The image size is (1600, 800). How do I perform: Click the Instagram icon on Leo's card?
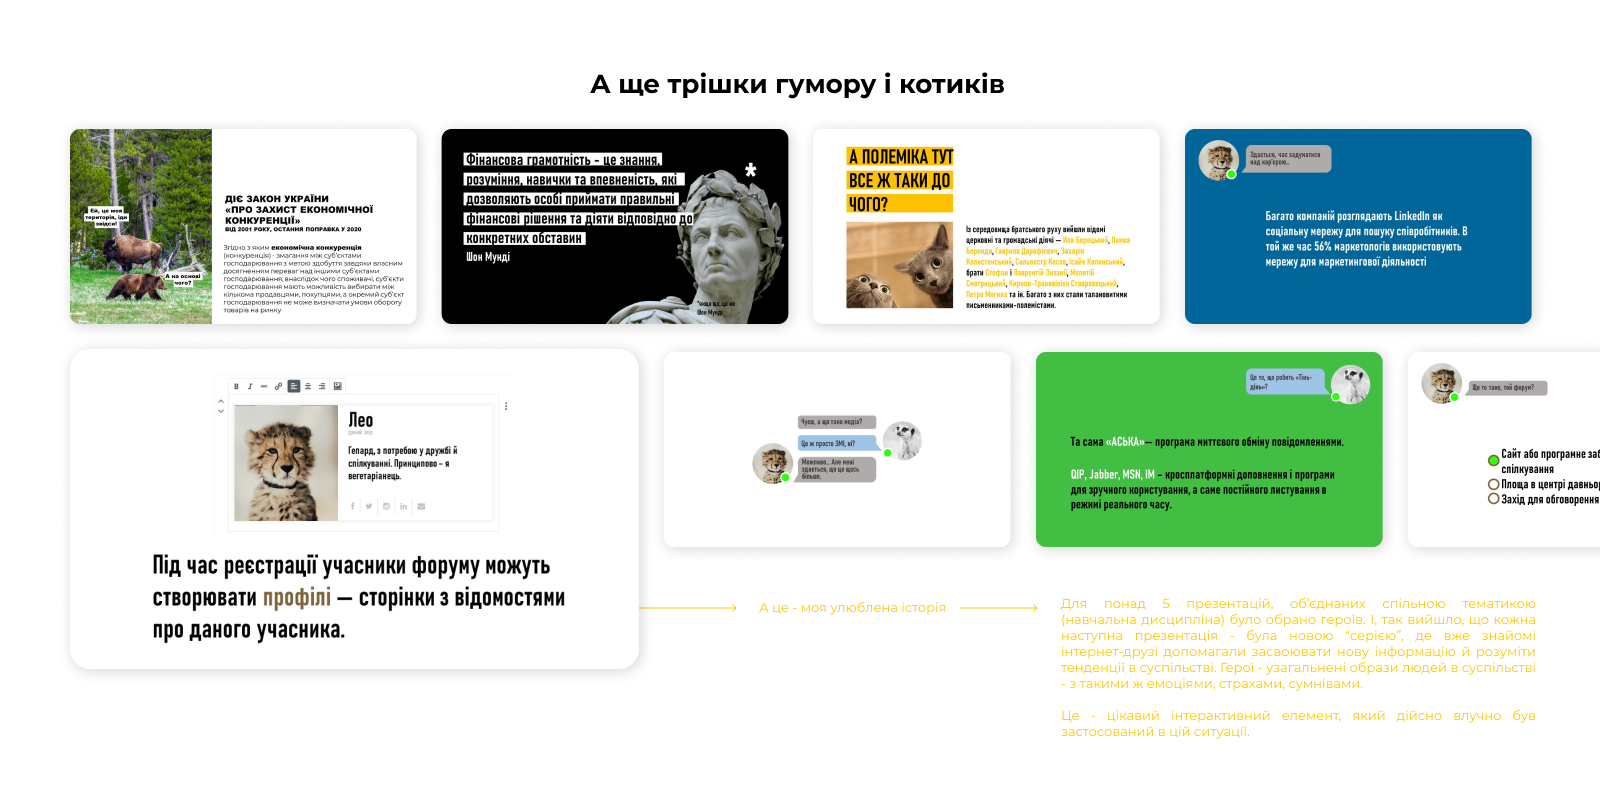[386, 506]
